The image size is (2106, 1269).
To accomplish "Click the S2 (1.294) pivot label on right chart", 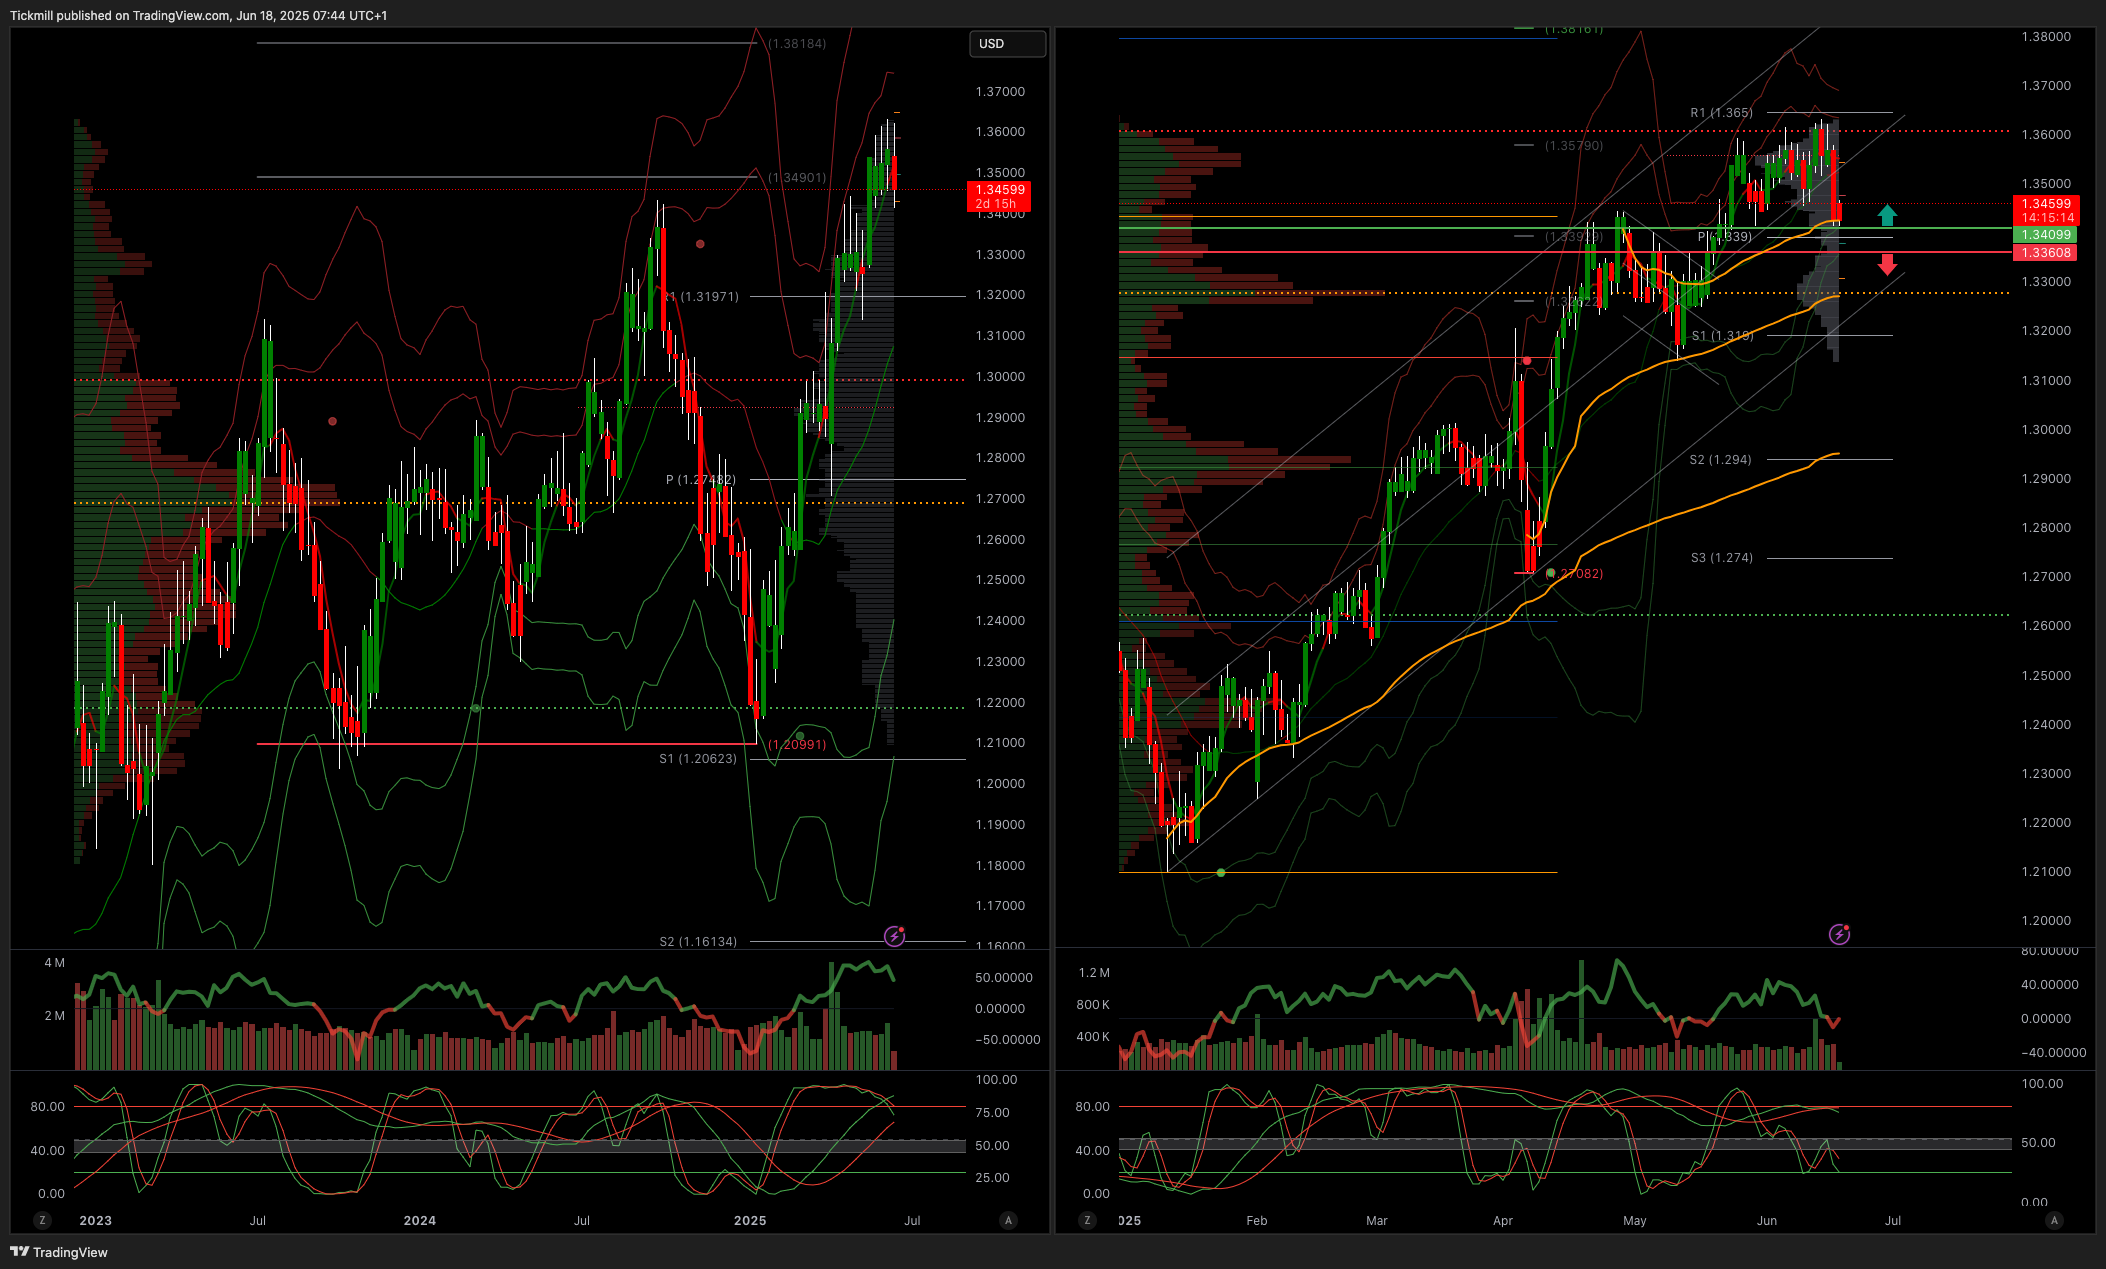I will pyautogui.click(x=1720, y=460).
